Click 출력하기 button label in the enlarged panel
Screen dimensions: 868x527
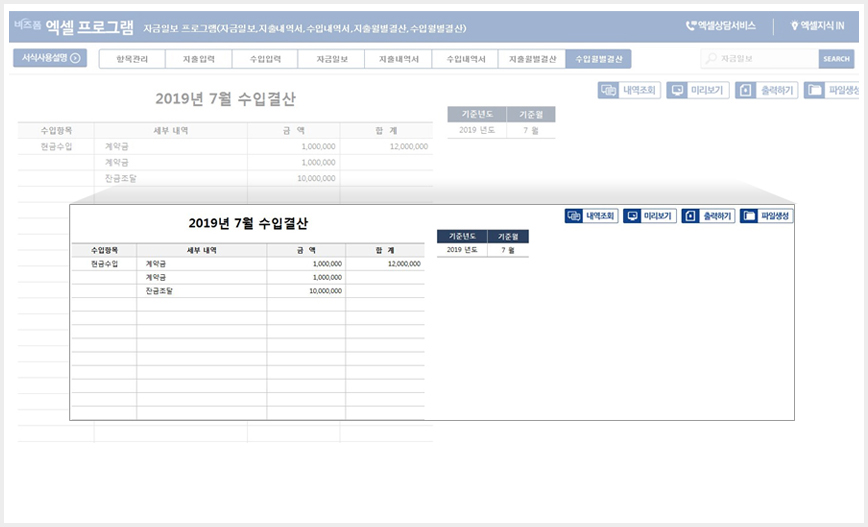(x=717, y=216)
